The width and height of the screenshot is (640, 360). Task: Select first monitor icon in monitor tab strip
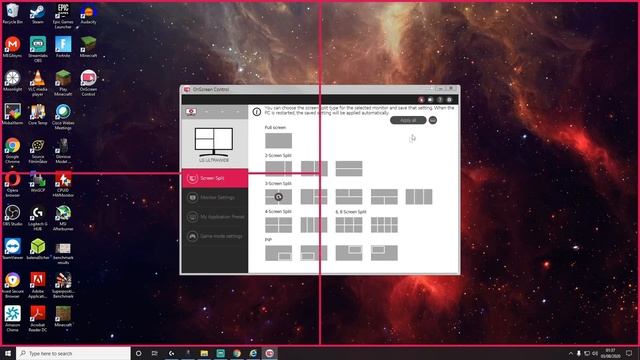pyautogui.click(x=191, y=111)
